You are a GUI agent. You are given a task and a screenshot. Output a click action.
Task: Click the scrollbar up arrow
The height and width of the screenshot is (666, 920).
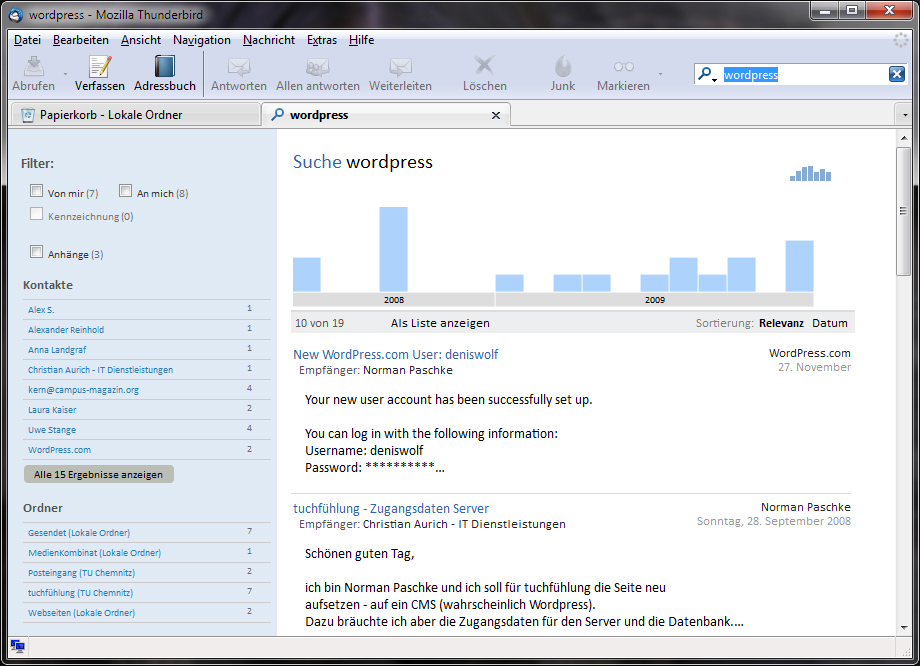(904, 138)
